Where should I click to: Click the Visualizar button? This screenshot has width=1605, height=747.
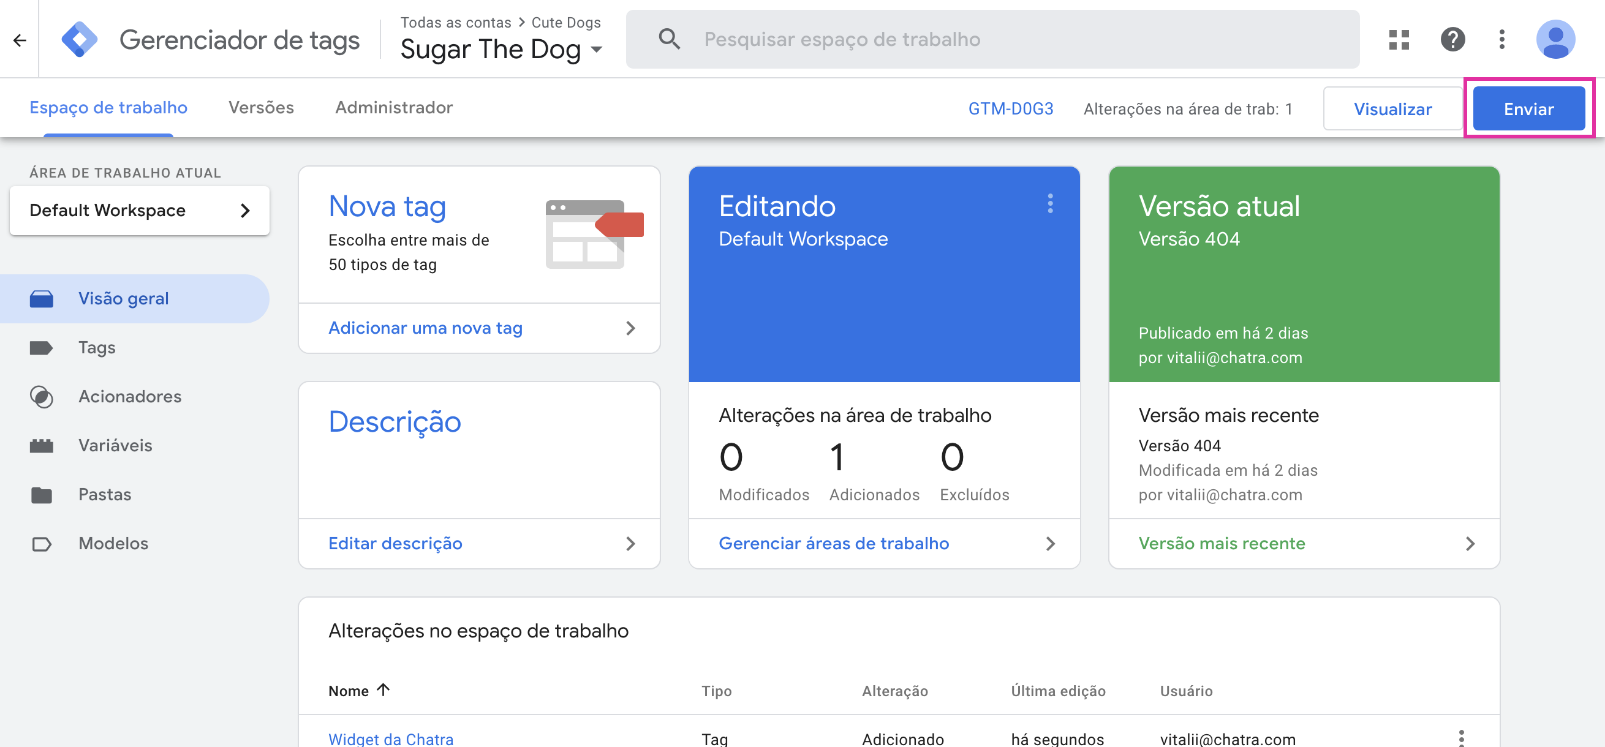point(1392,109)
